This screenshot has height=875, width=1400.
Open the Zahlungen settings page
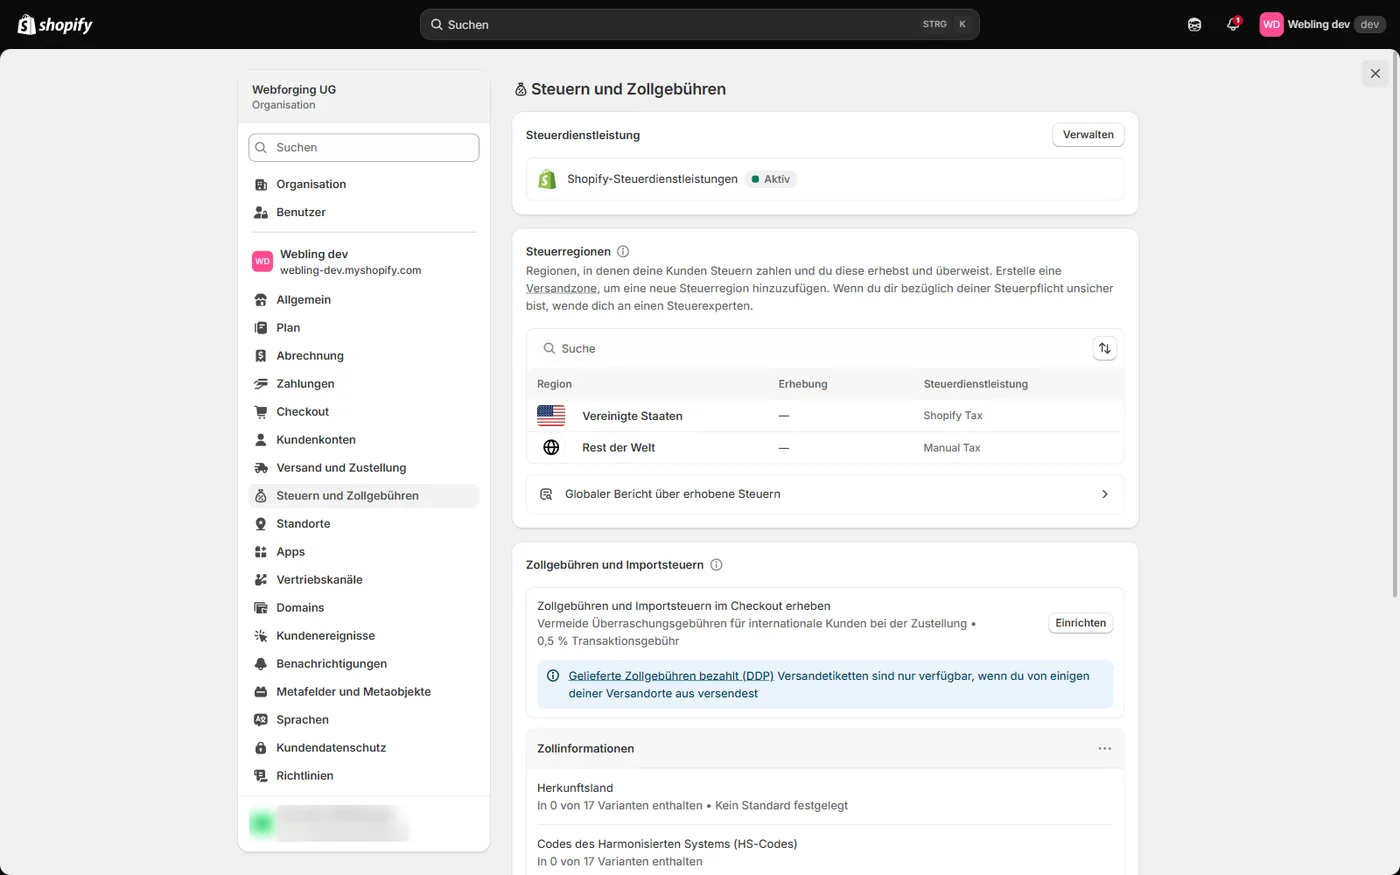click(364, 384)
